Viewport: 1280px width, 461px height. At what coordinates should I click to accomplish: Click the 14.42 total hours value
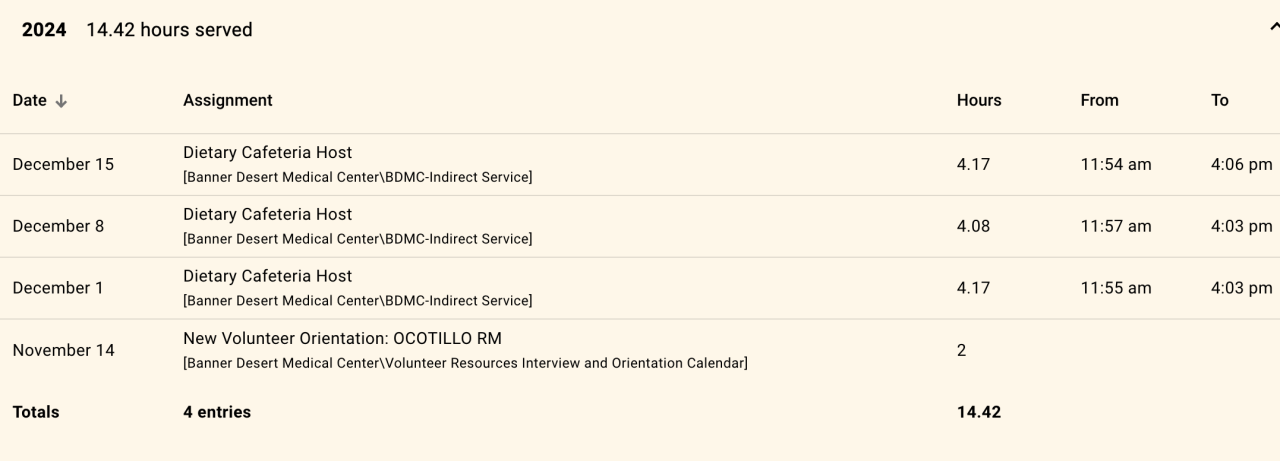click(978, 412)
